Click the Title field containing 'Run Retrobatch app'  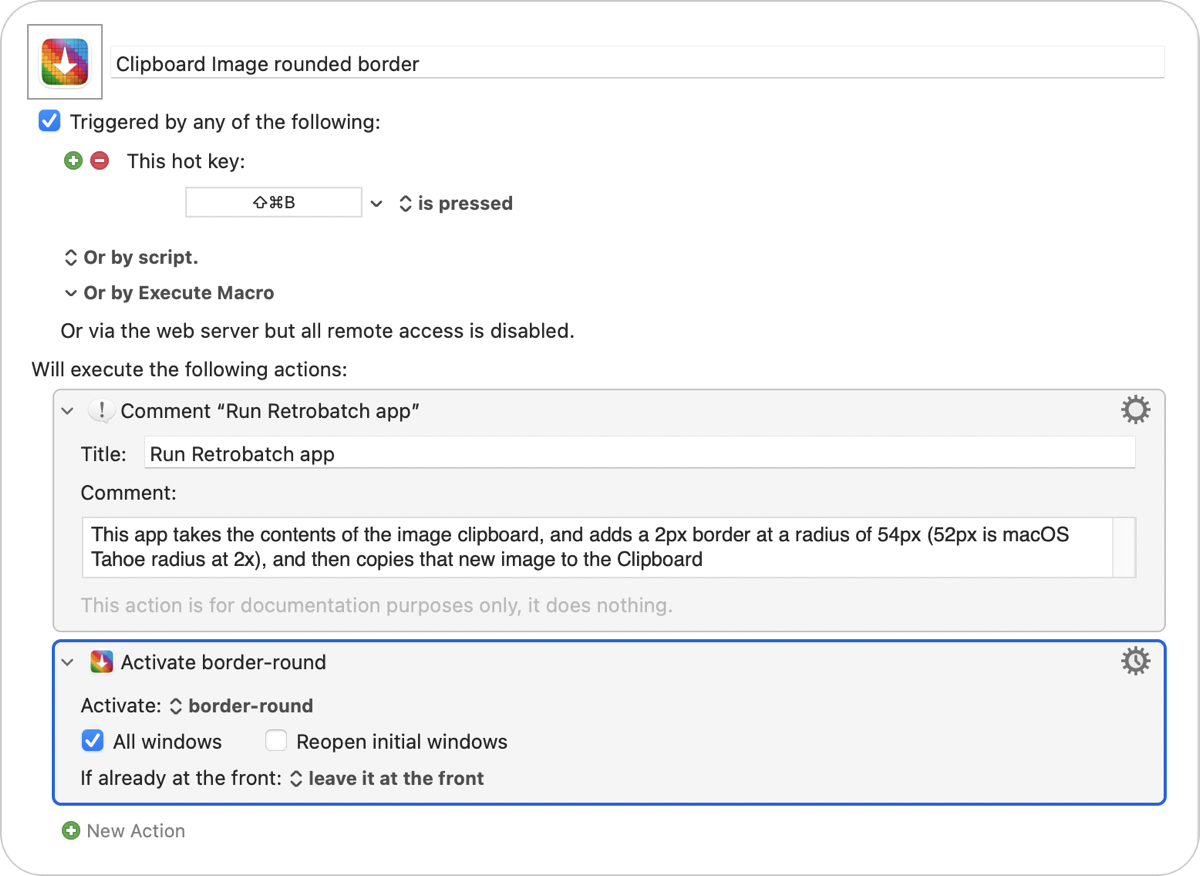tap(400, 452)
